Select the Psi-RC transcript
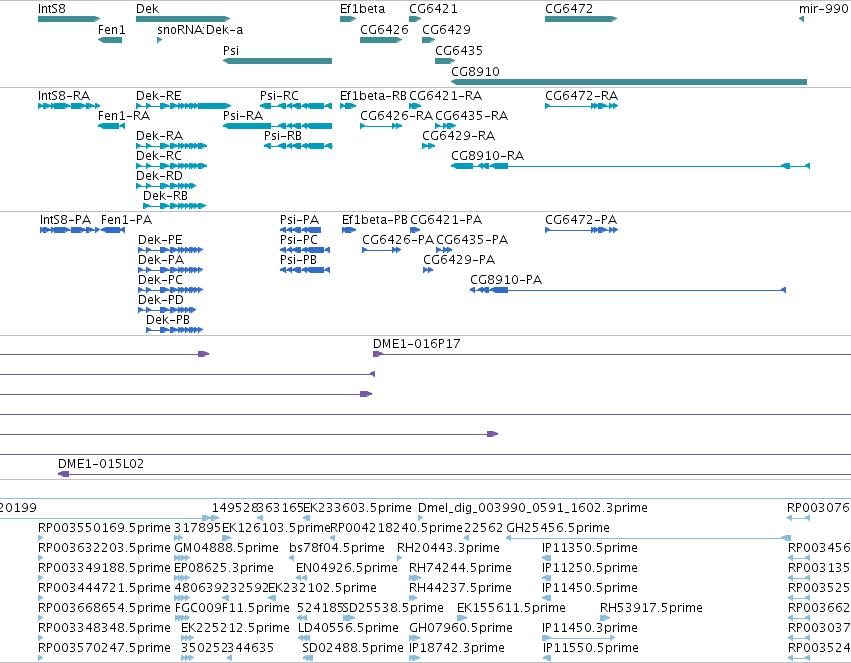The height and width of the screenshot is (663, 851). [296, 106]
